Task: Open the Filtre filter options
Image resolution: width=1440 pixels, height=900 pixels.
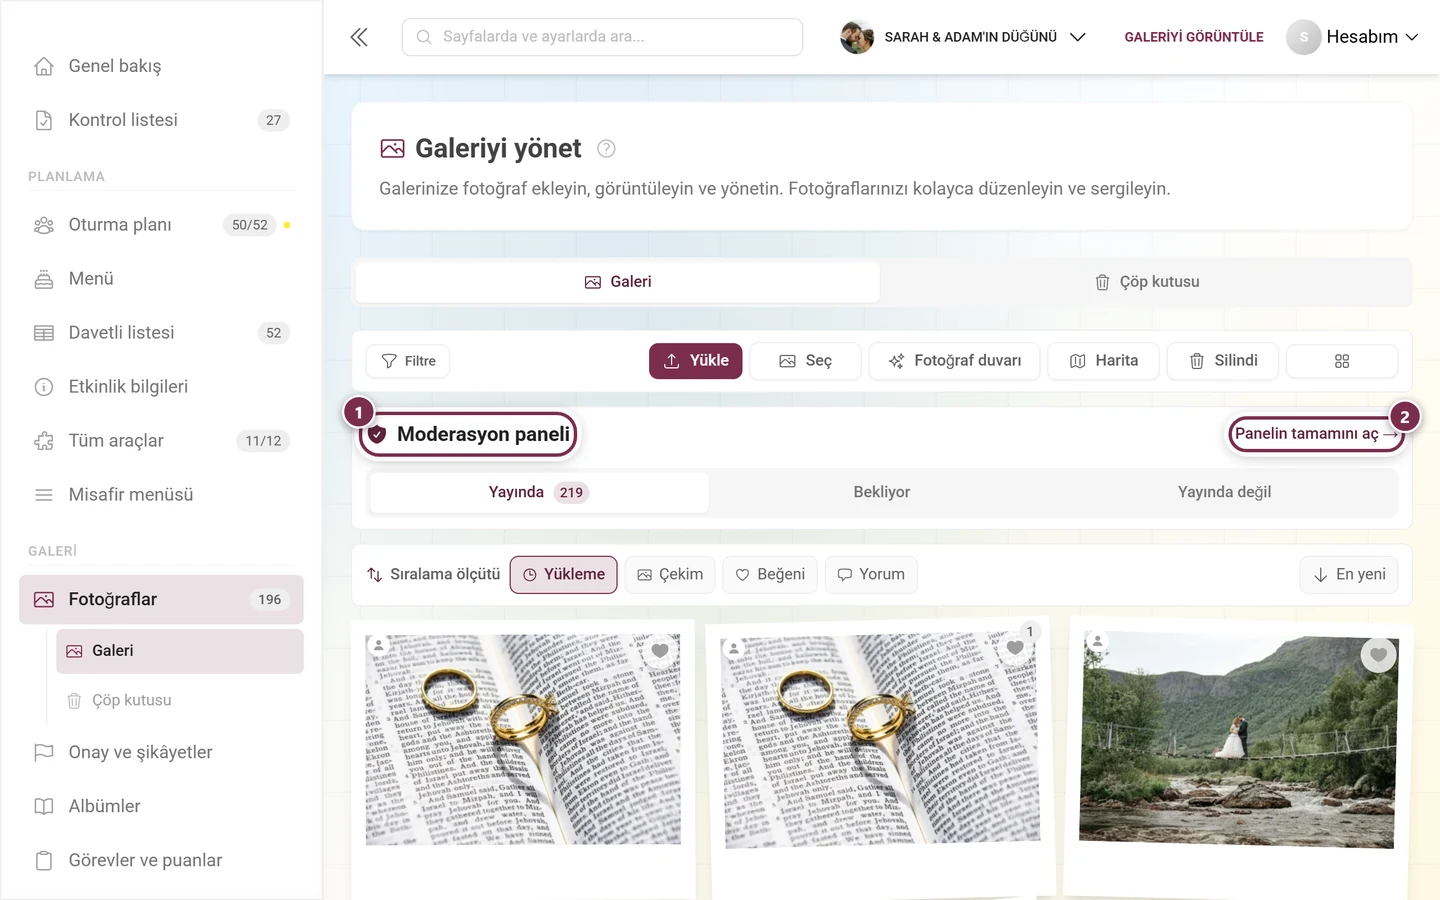Action: point(408,361)
